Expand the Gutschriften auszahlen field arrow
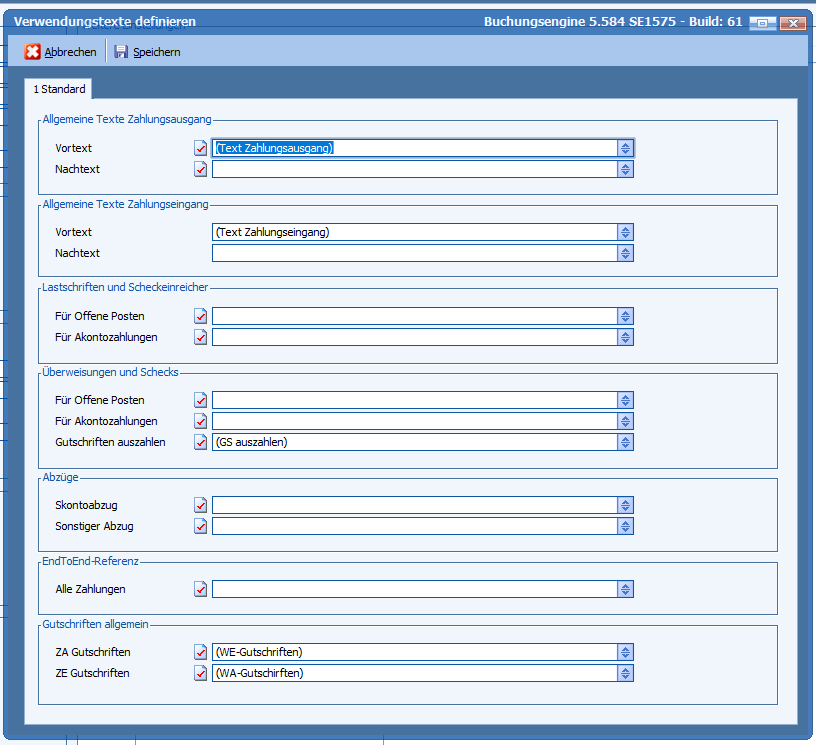Screen dimensions: 816x745 coord(625,442)
